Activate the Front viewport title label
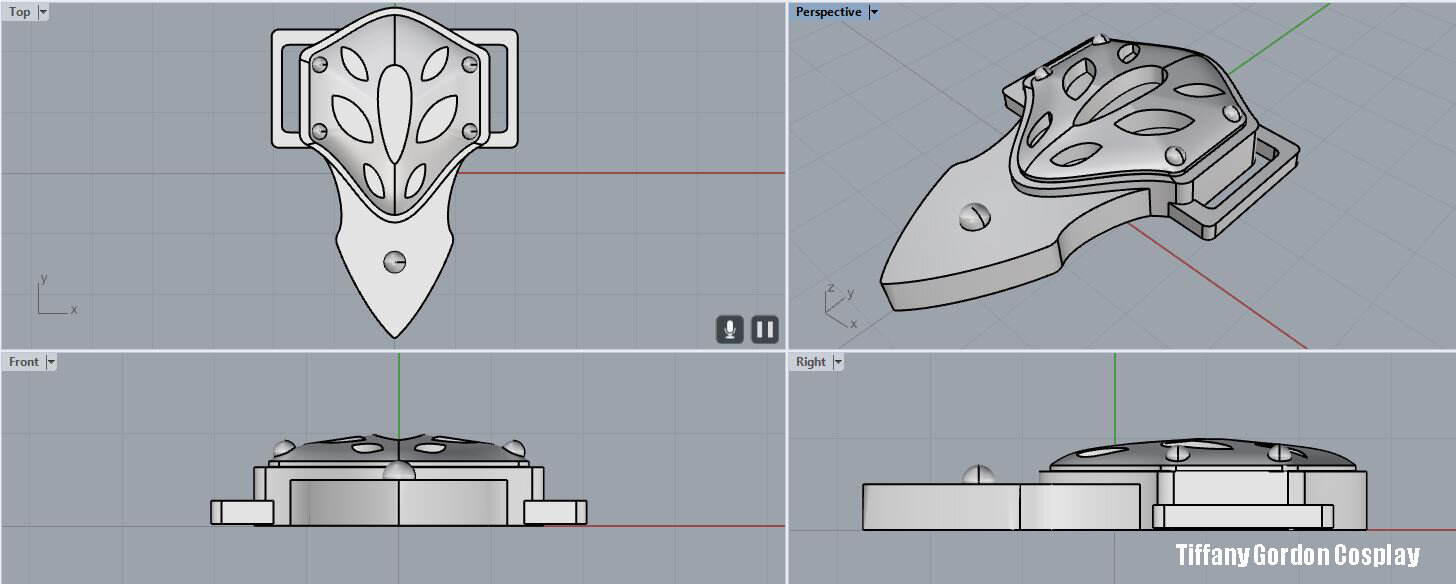1456x584 pixels. [x=24, y=362]
